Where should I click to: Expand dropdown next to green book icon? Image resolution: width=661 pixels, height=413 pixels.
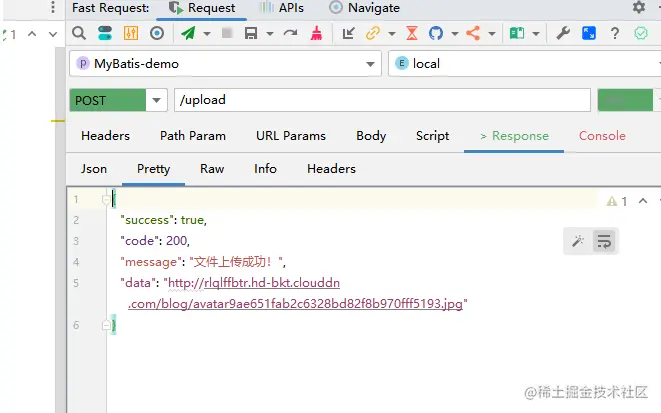tap(536, 33)
